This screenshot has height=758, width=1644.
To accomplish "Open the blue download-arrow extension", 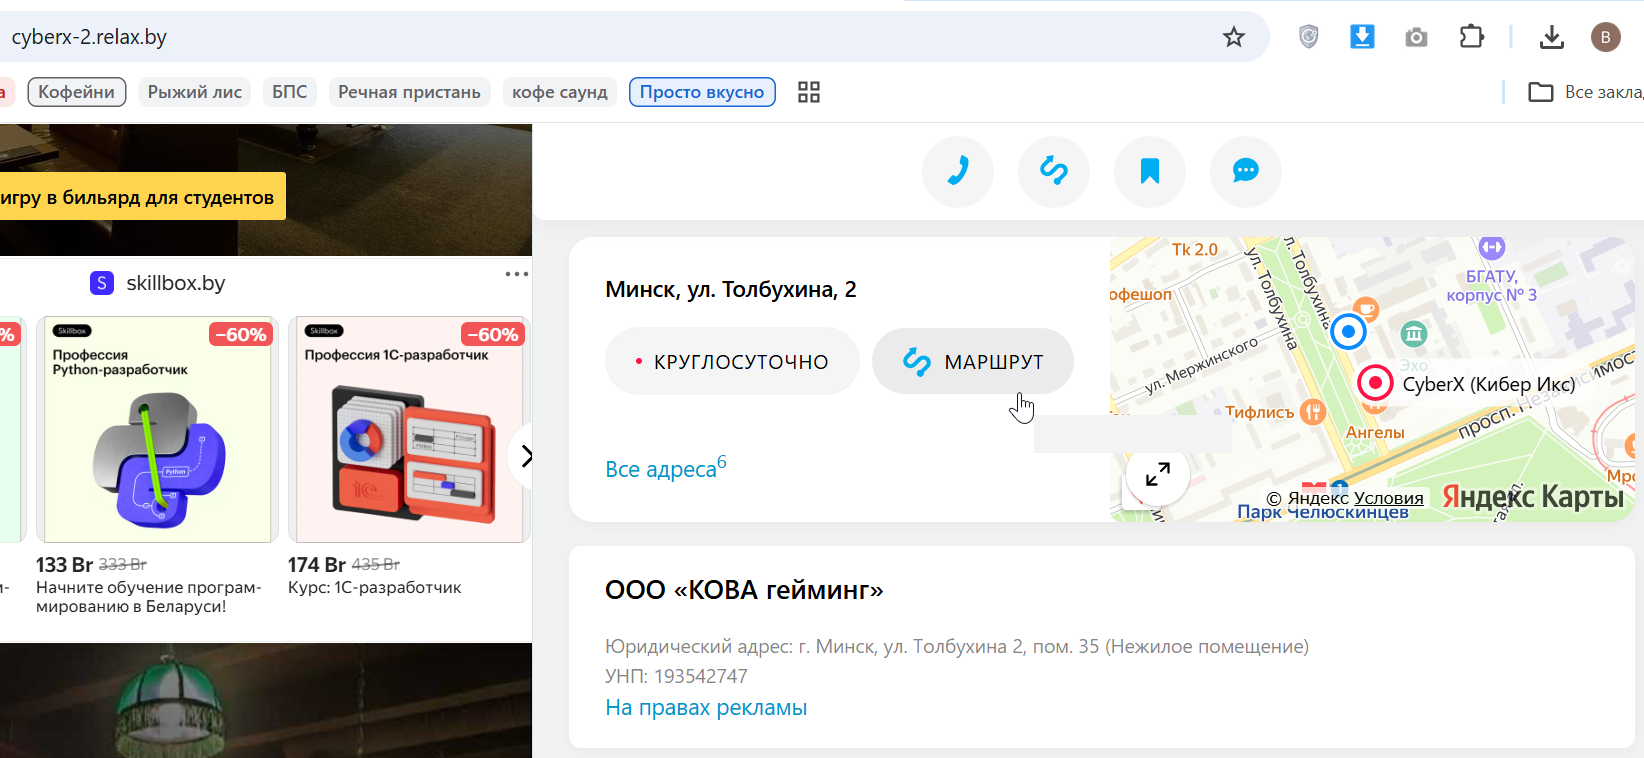I will pos(1362,37).
